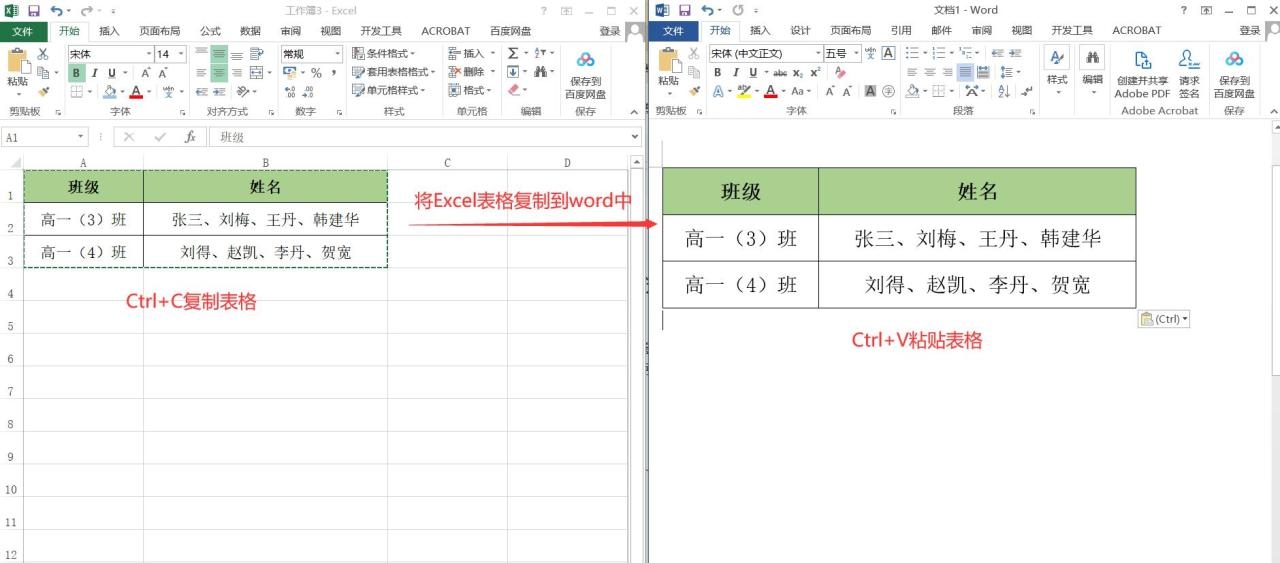Screen dimensions: 1280x563
Task: Click 创建并共享 Adobe PDF button in Word
Action: [x=1143, y=74]
